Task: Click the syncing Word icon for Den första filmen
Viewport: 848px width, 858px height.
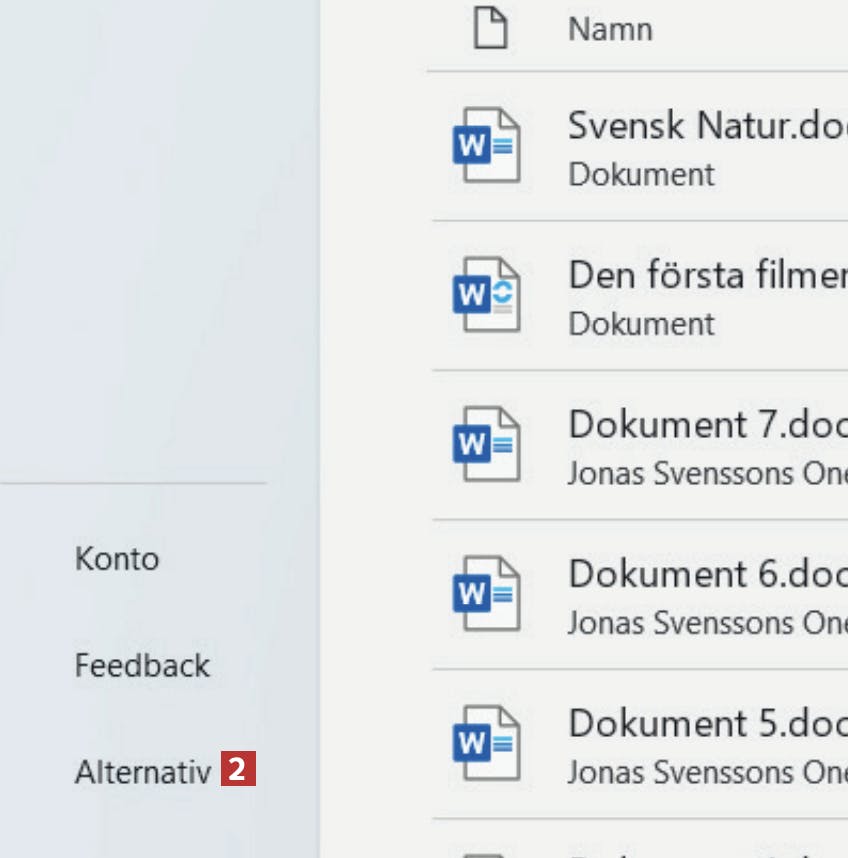Action: 486,295
